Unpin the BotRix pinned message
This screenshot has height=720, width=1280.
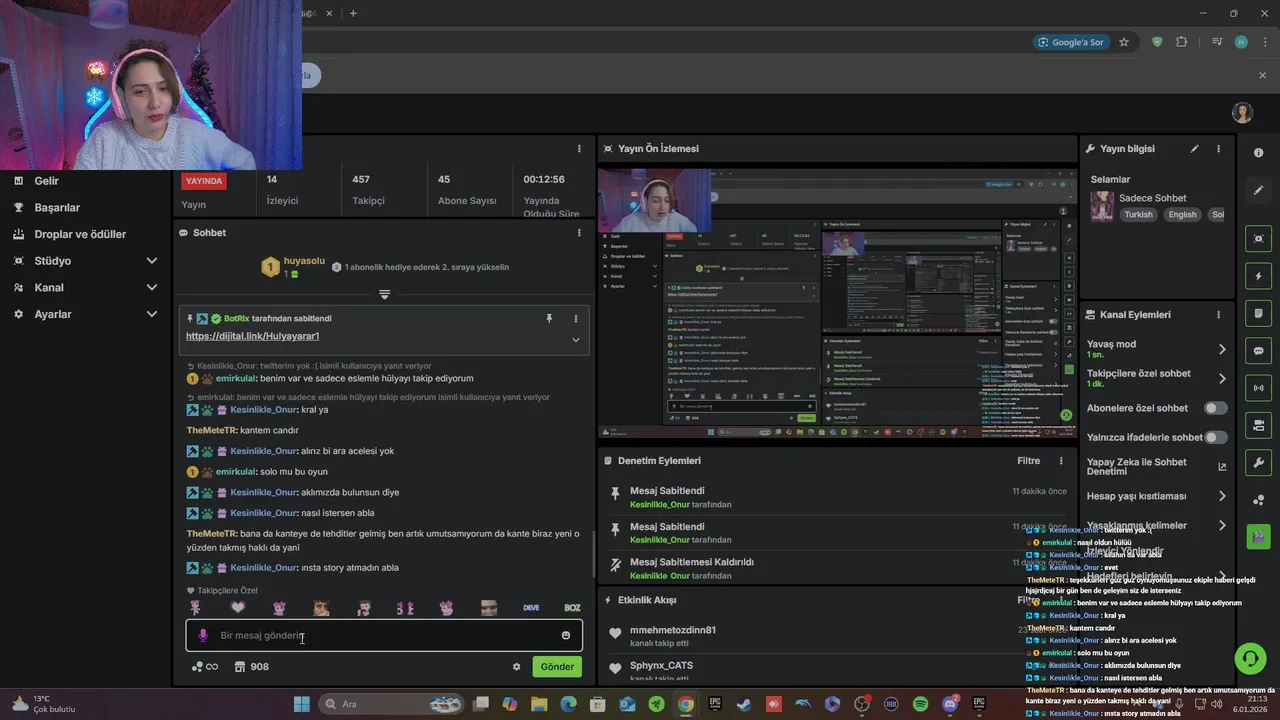click(x=548, y=318)
